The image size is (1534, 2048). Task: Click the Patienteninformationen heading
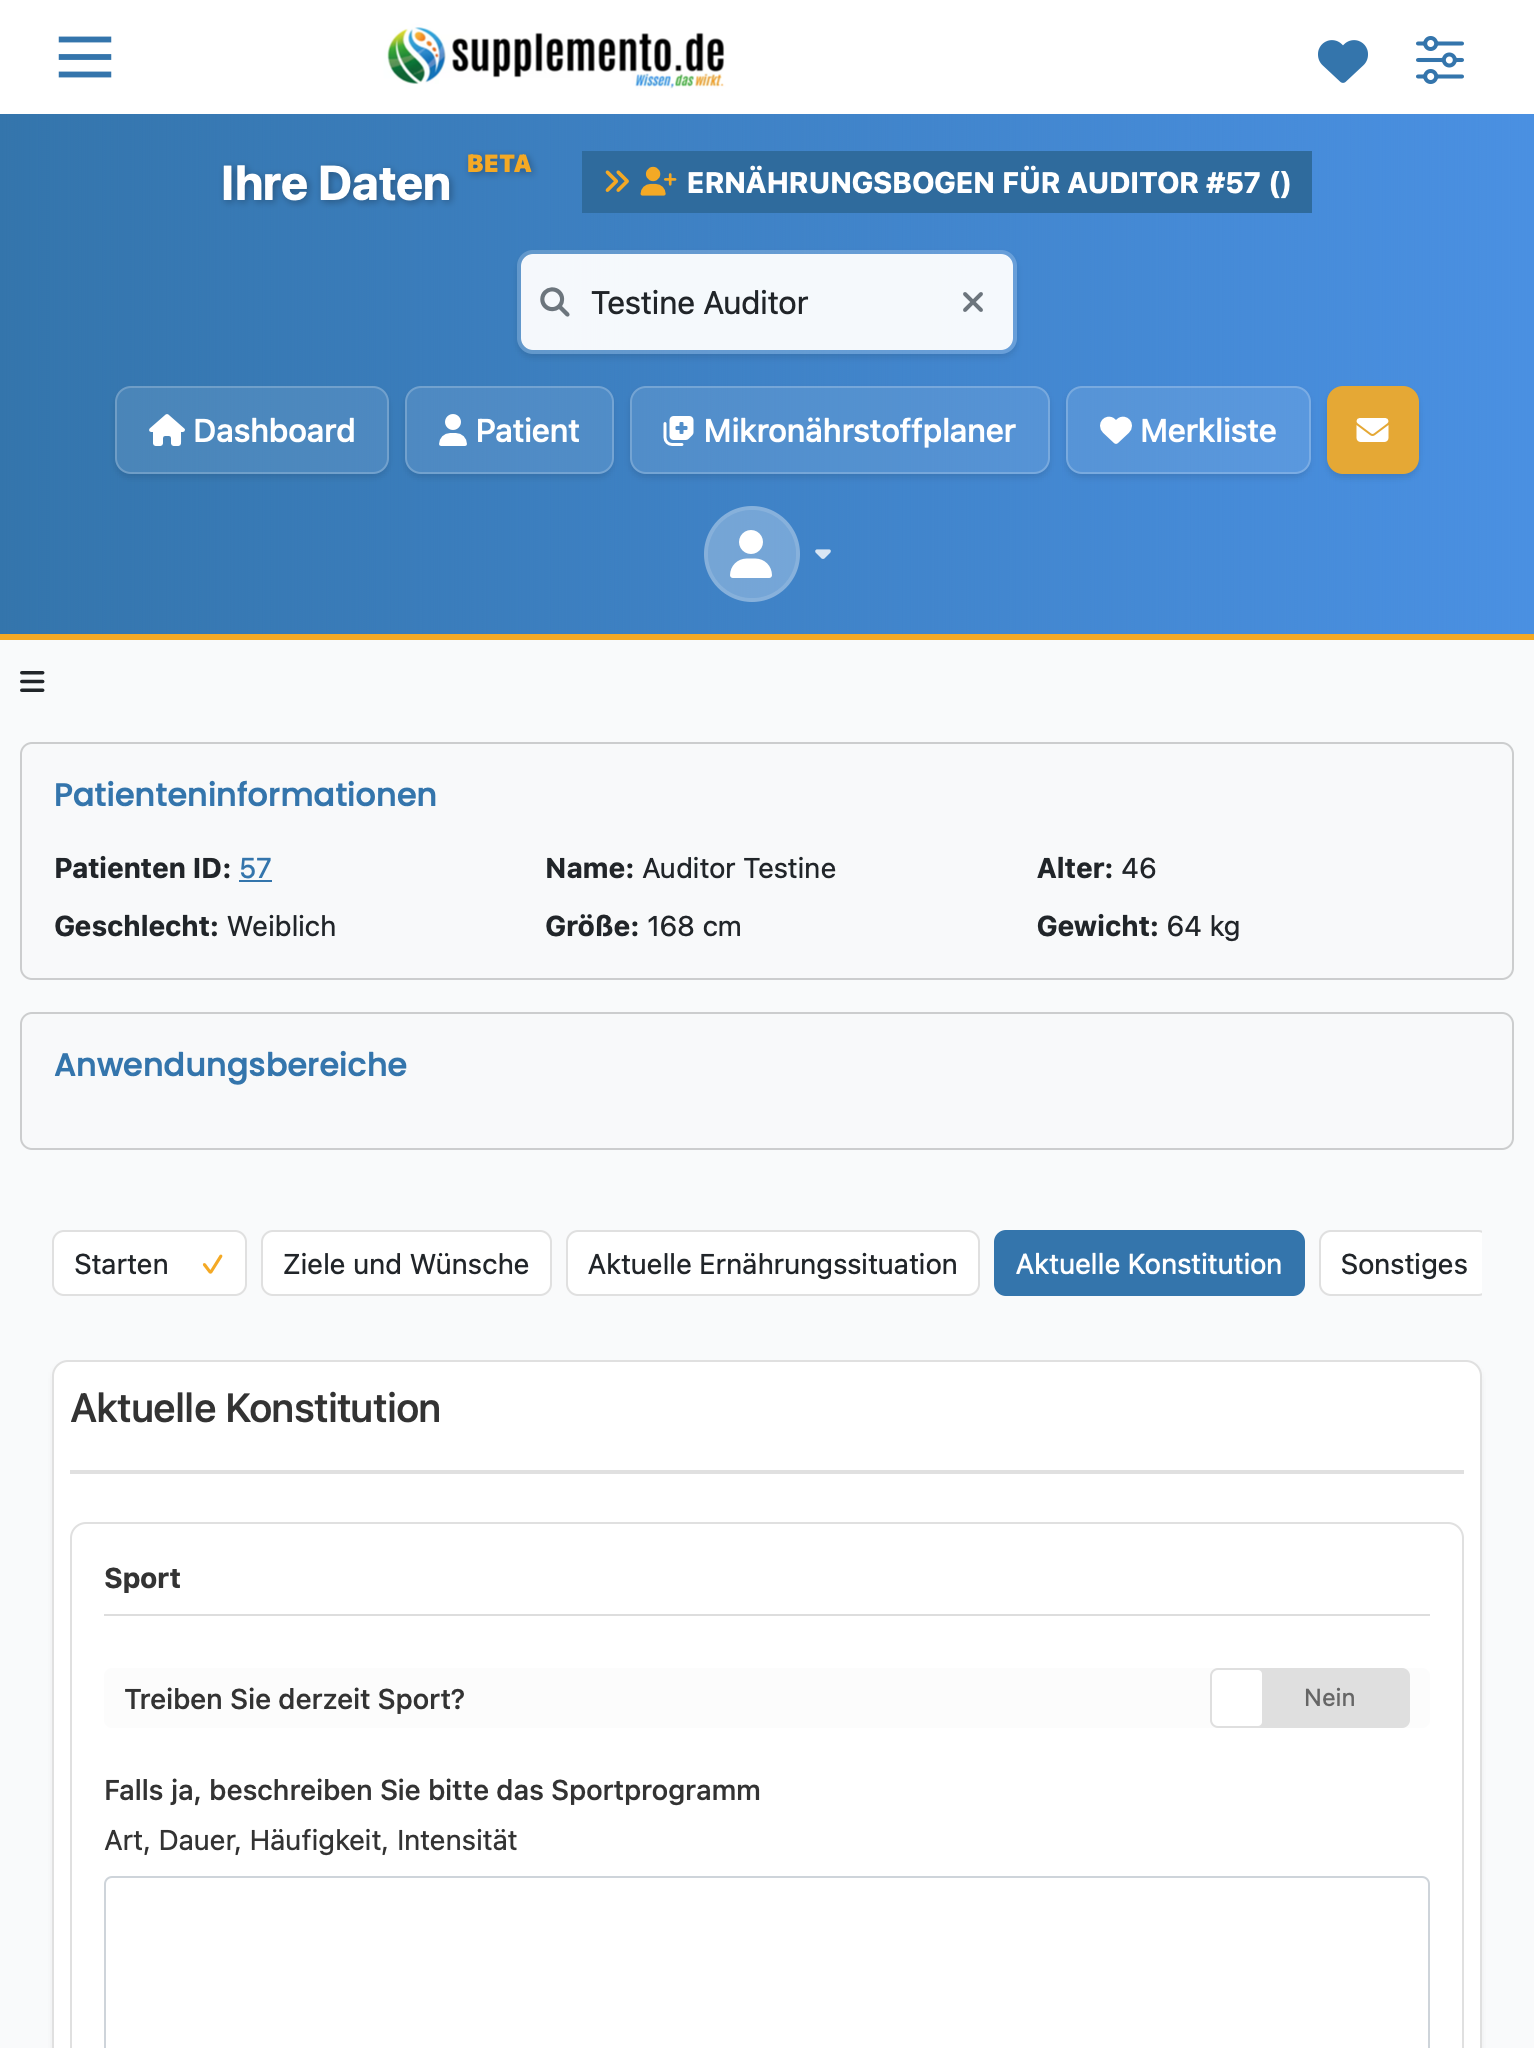246,795
